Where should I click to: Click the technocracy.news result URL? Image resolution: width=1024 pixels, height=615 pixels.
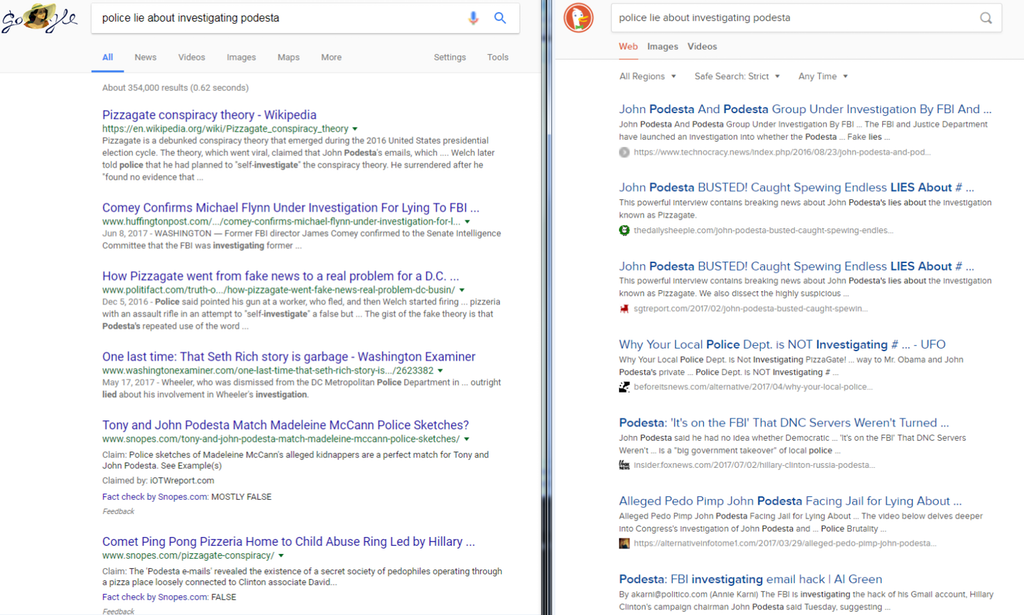coord(782,152)
